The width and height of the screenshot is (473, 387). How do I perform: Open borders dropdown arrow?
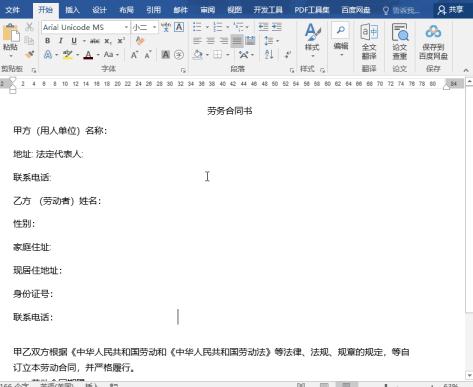[228, 55]
